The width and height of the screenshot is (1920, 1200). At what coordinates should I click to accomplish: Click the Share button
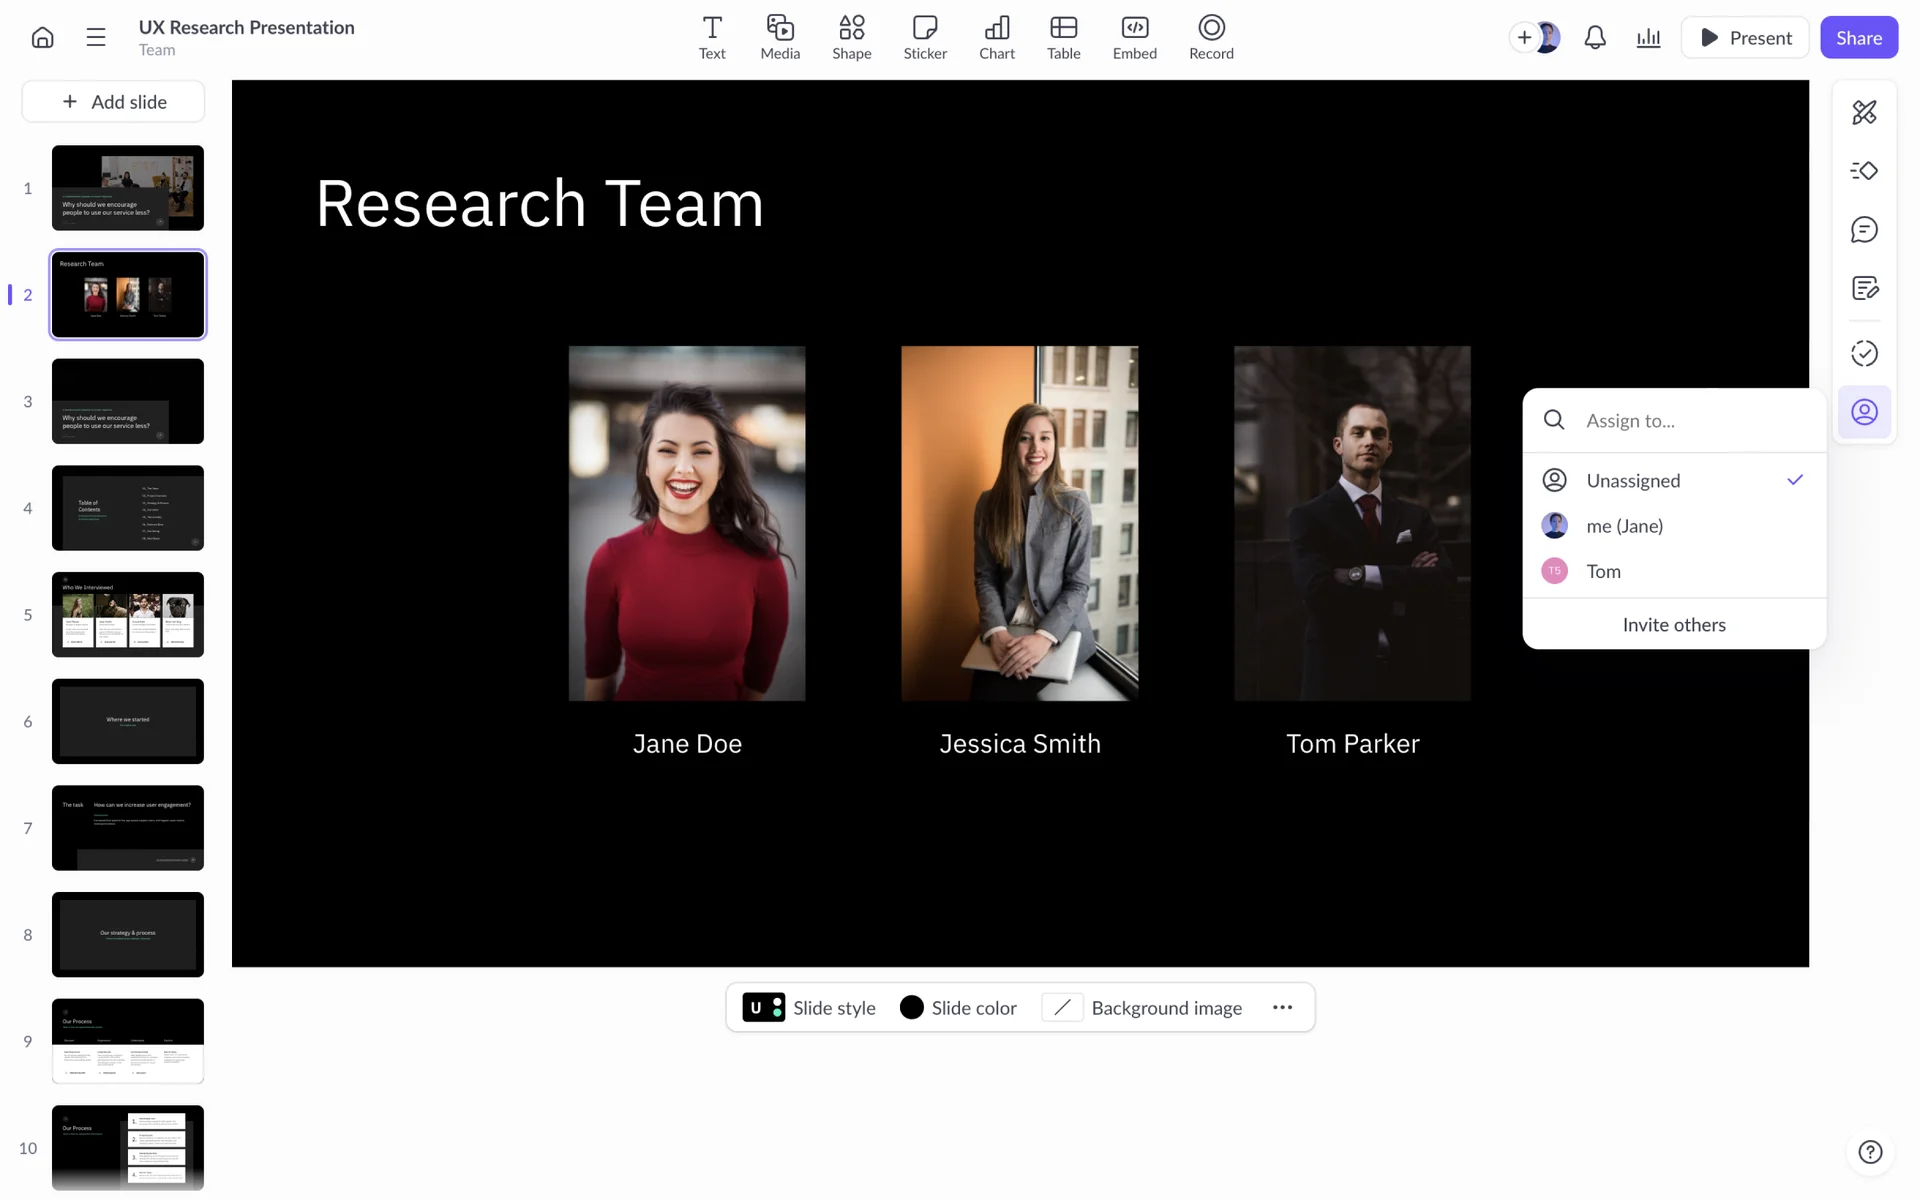1858,38
